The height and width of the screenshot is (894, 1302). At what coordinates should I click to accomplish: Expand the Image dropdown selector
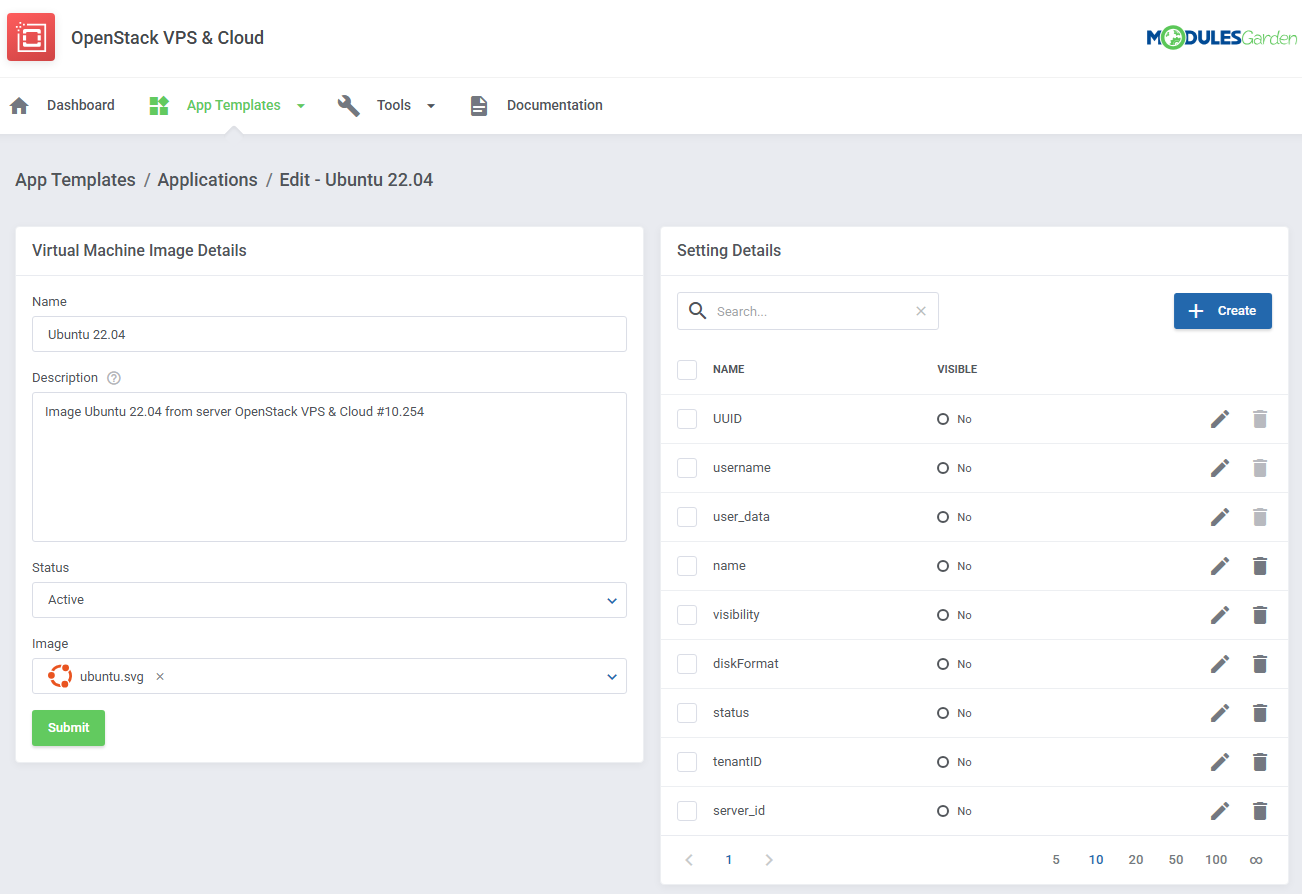click(x=611, y=677)
